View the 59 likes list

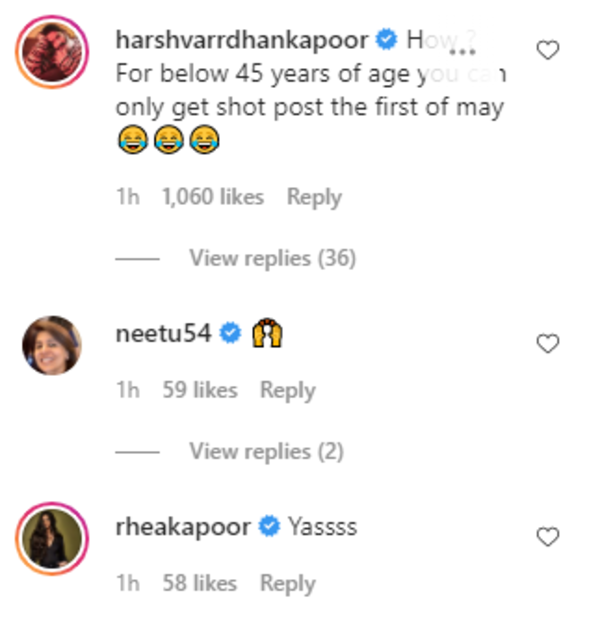click(x=200, y=390)
